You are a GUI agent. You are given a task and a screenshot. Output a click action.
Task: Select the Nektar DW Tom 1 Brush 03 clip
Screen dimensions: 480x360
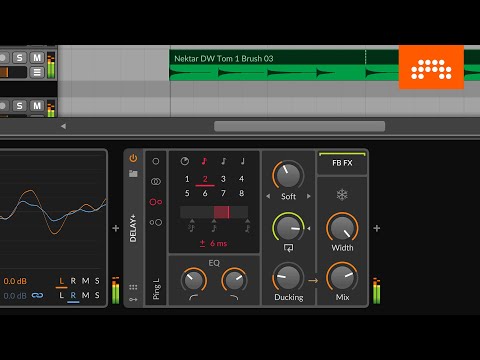[x=224, y=59]
